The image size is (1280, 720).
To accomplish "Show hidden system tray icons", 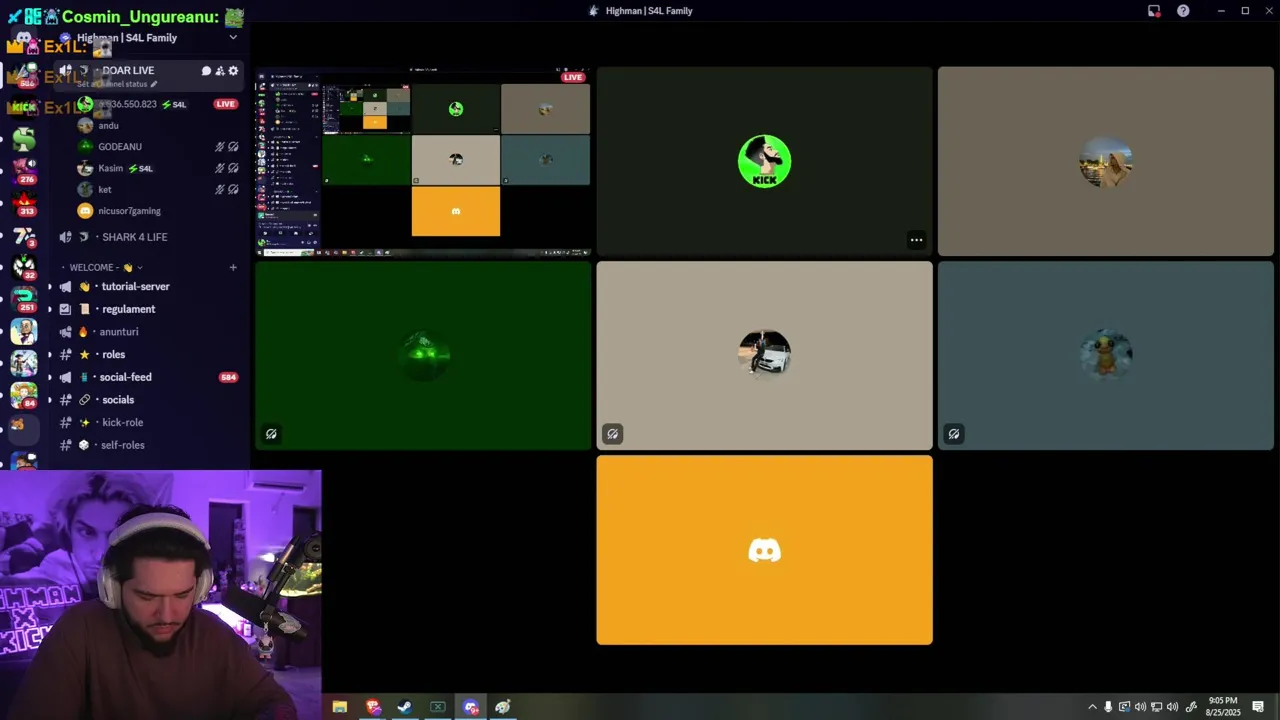I will (1092, 707).
